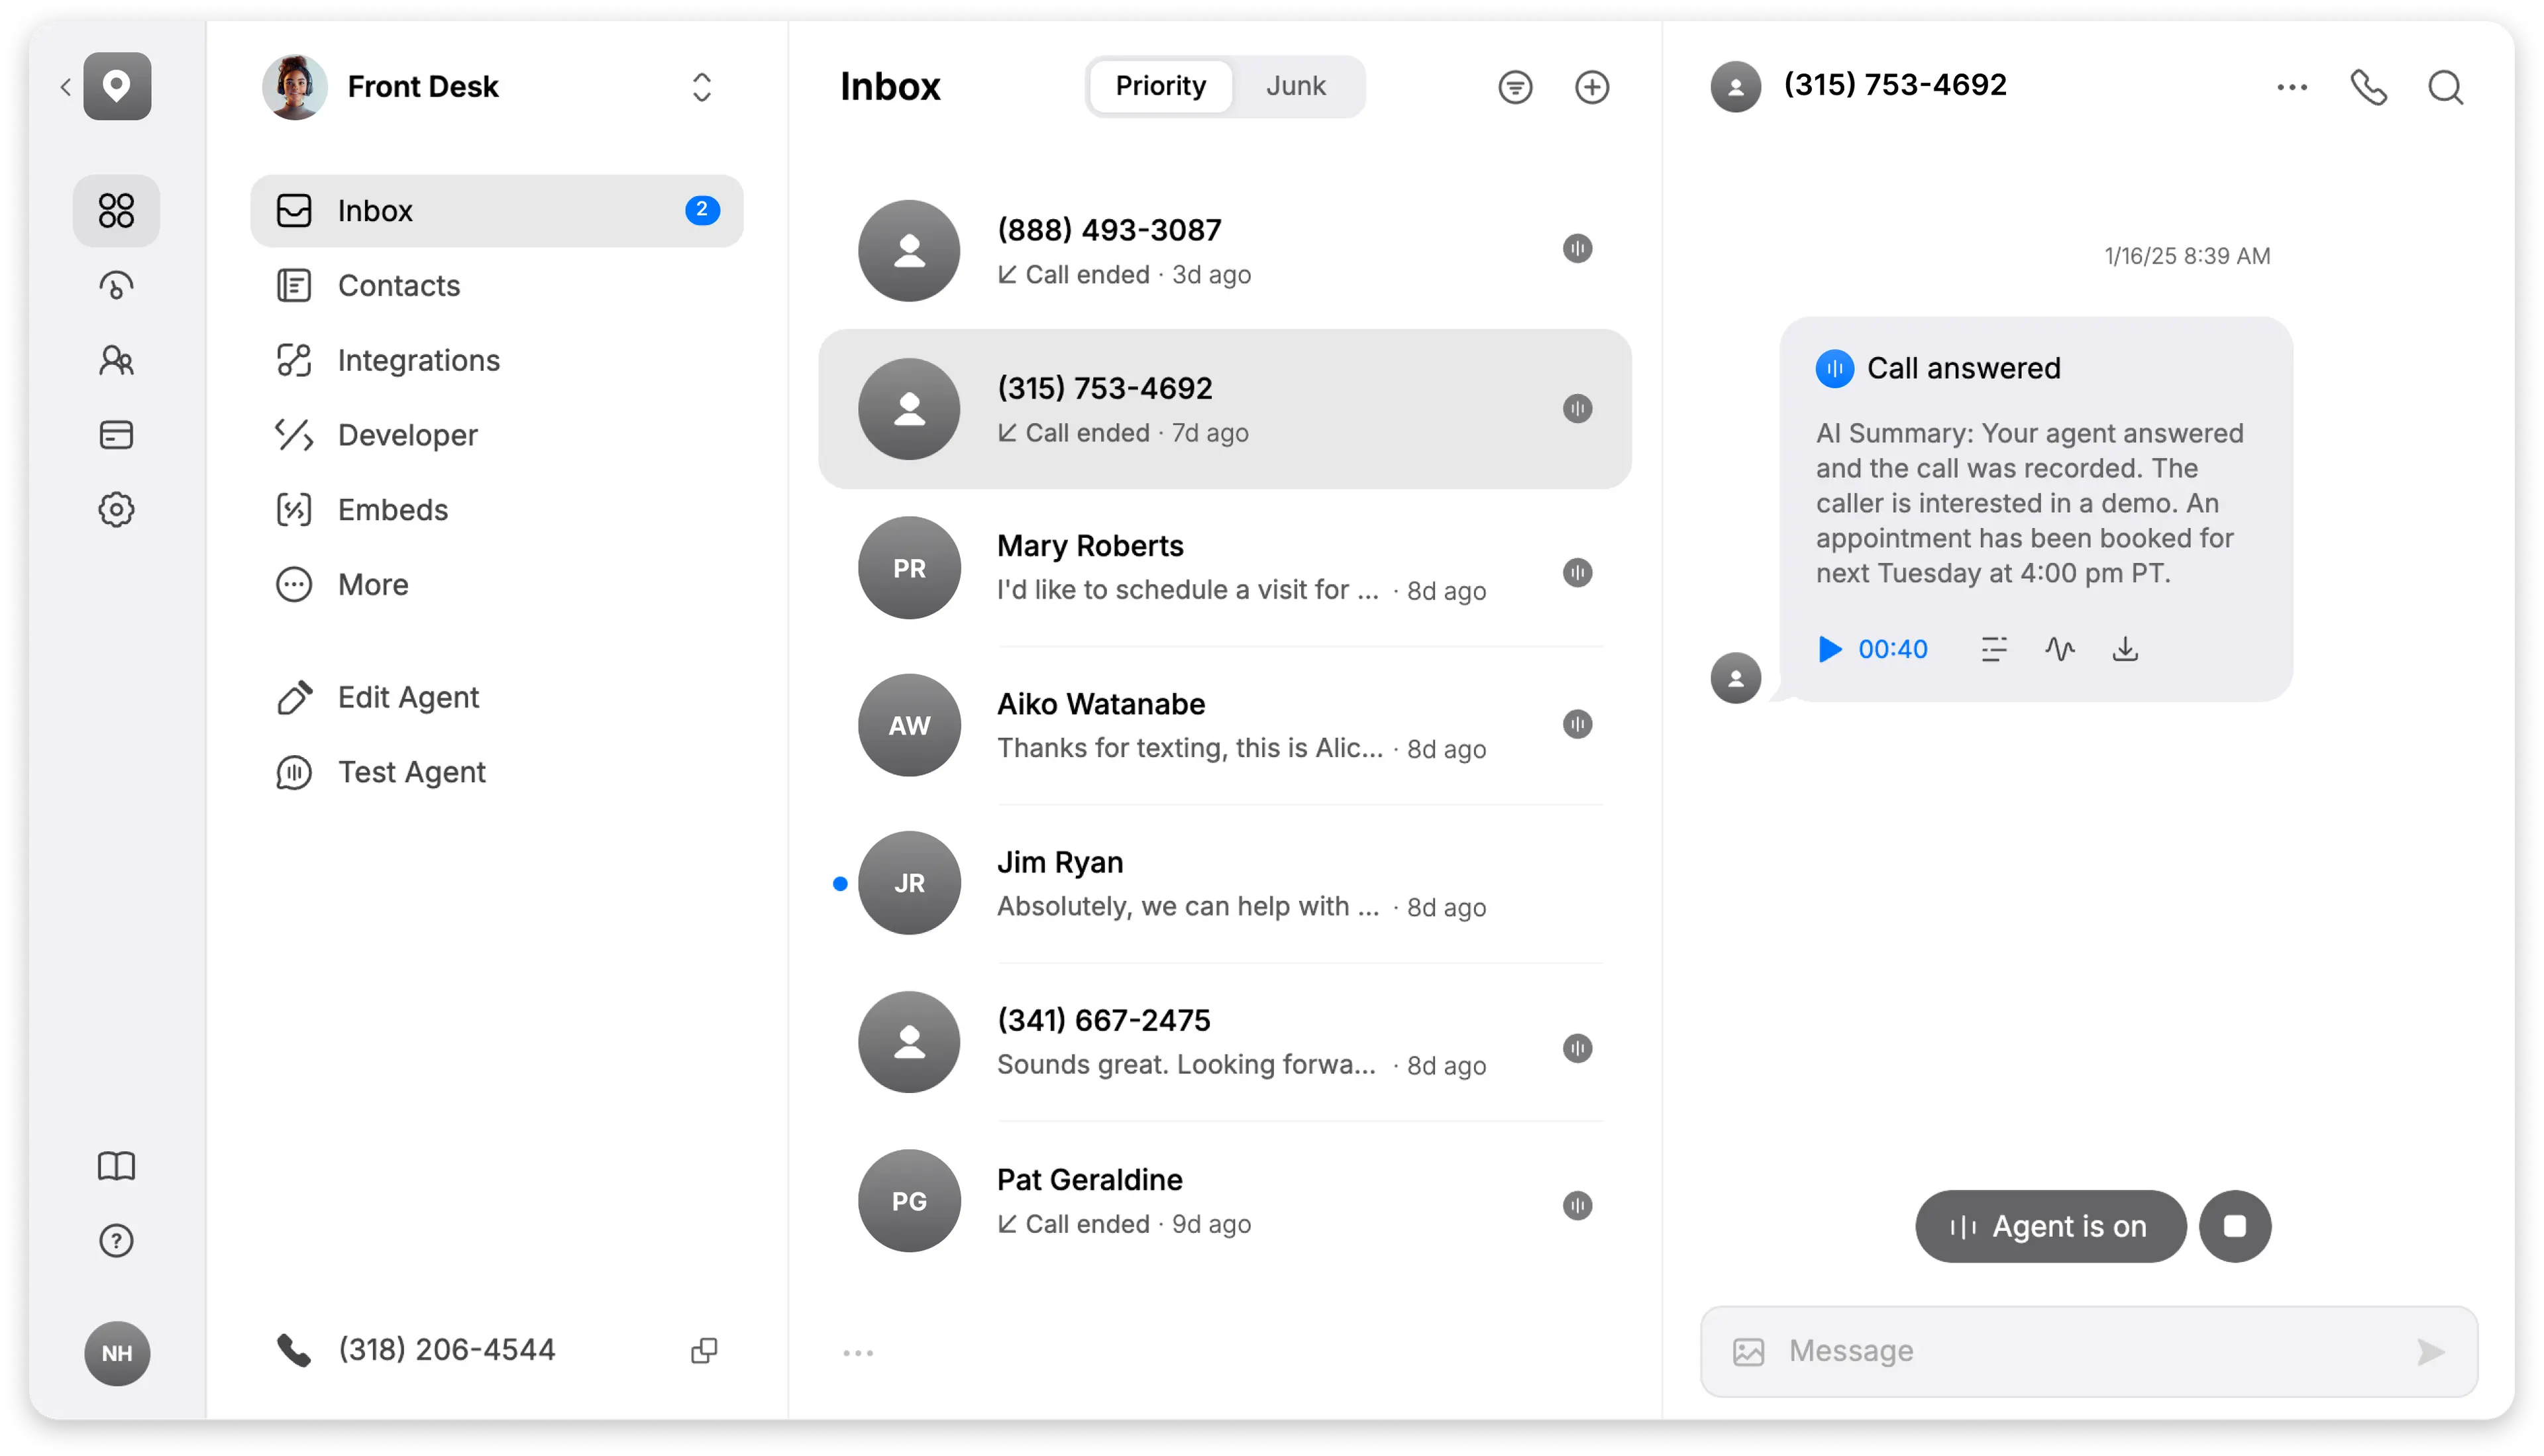
Task: Open the conversation options menu with three dots
Action: tap(2292, 87)
